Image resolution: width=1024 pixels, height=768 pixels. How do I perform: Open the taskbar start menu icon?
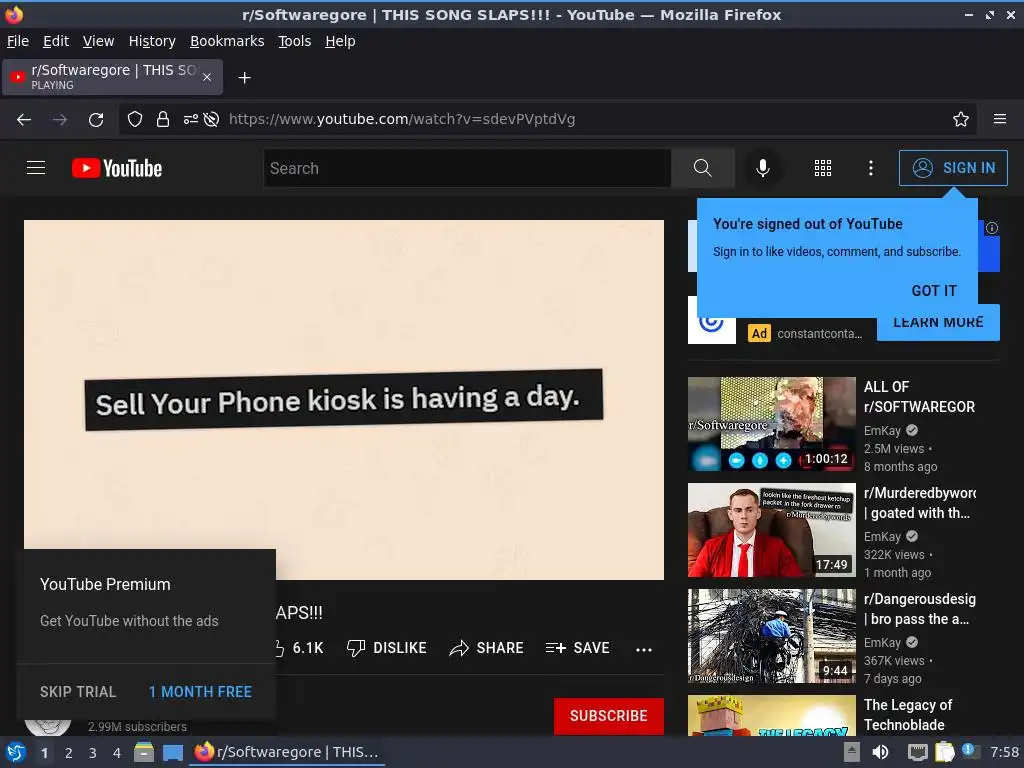16,752
